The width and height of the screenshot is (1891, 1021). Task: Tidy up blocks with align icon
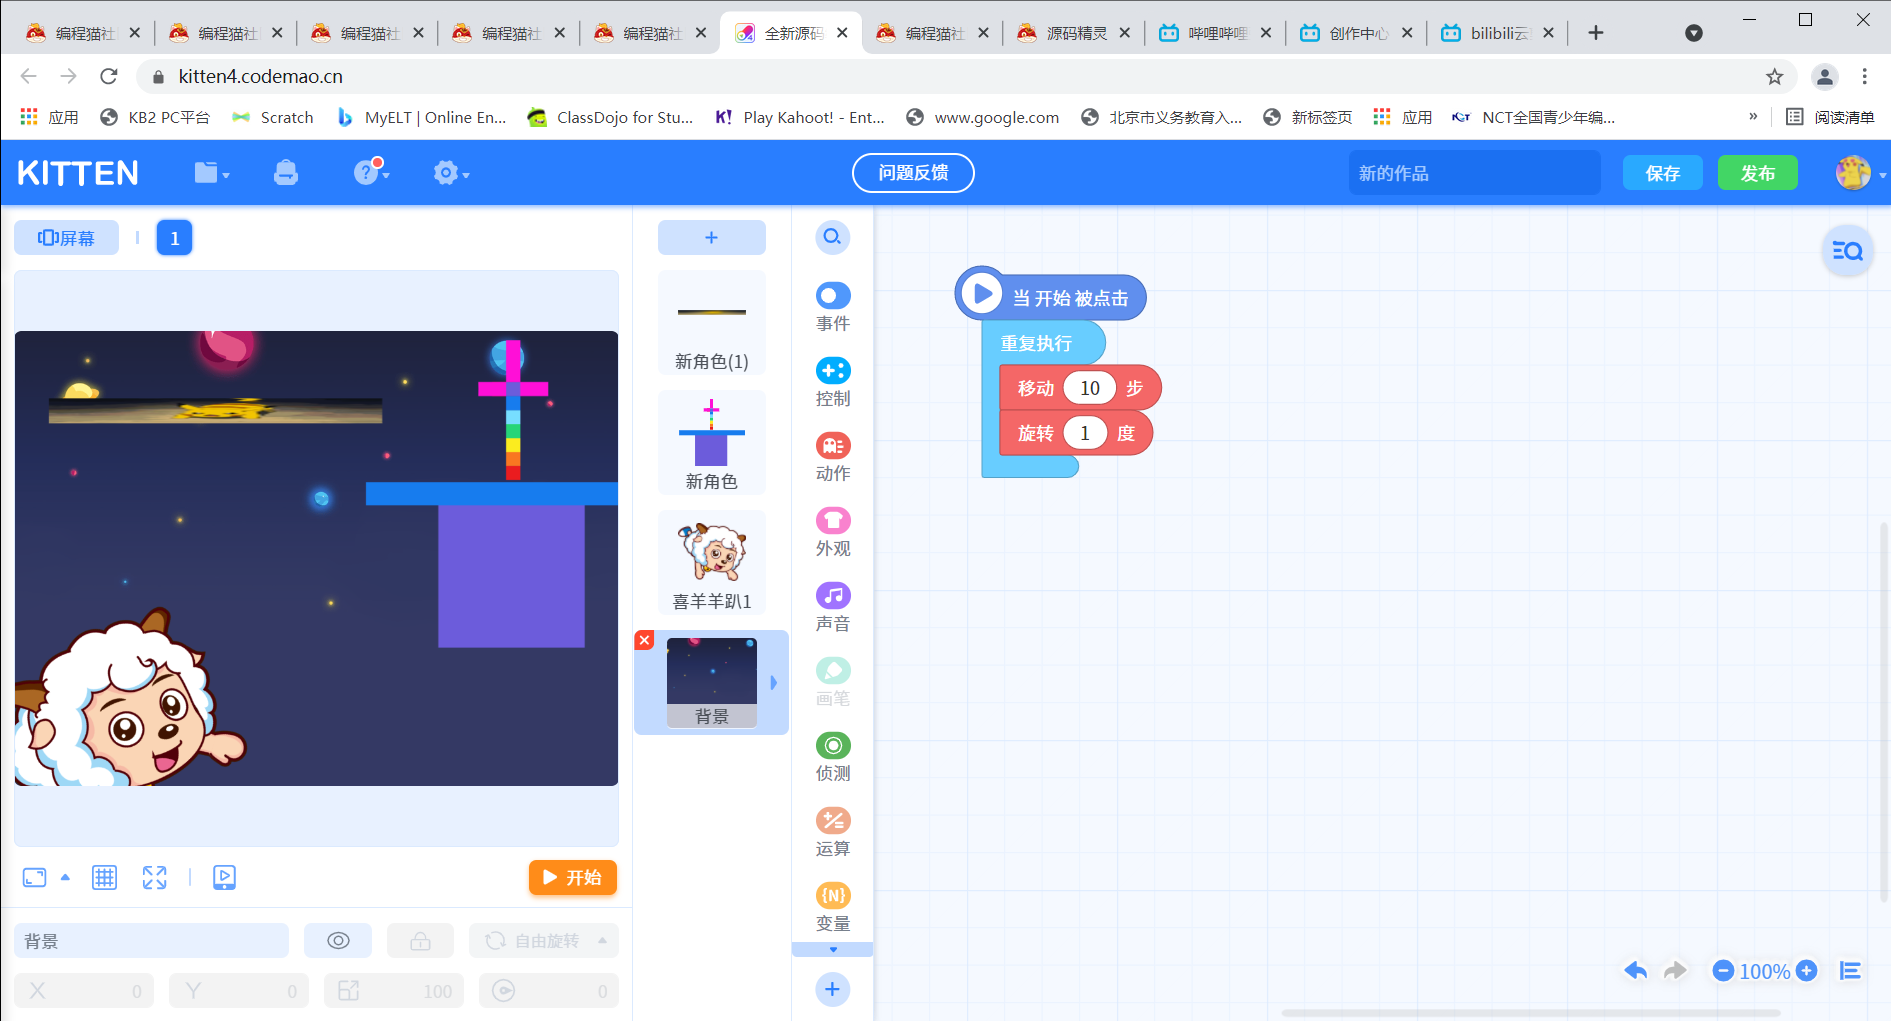pos(1850,970)
